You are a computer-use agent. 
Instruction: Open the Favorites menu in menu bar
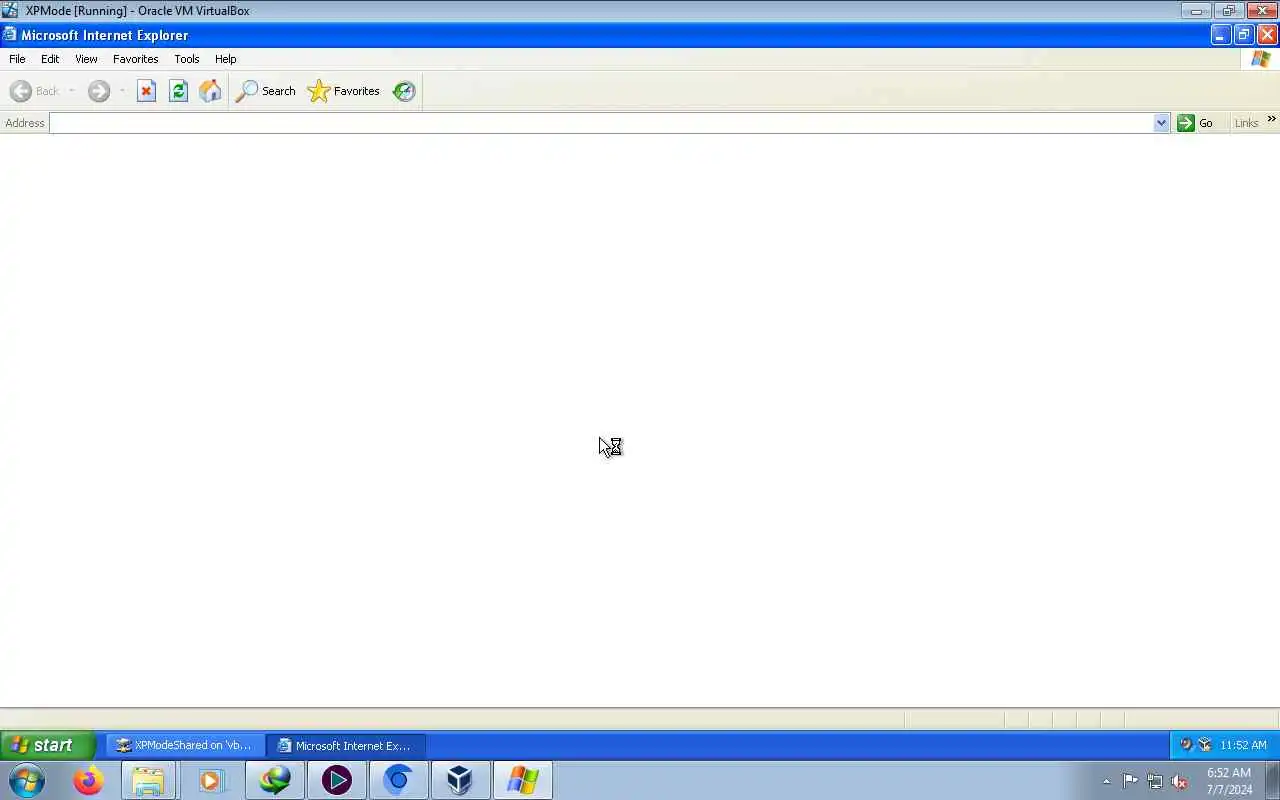click(135, 59)
